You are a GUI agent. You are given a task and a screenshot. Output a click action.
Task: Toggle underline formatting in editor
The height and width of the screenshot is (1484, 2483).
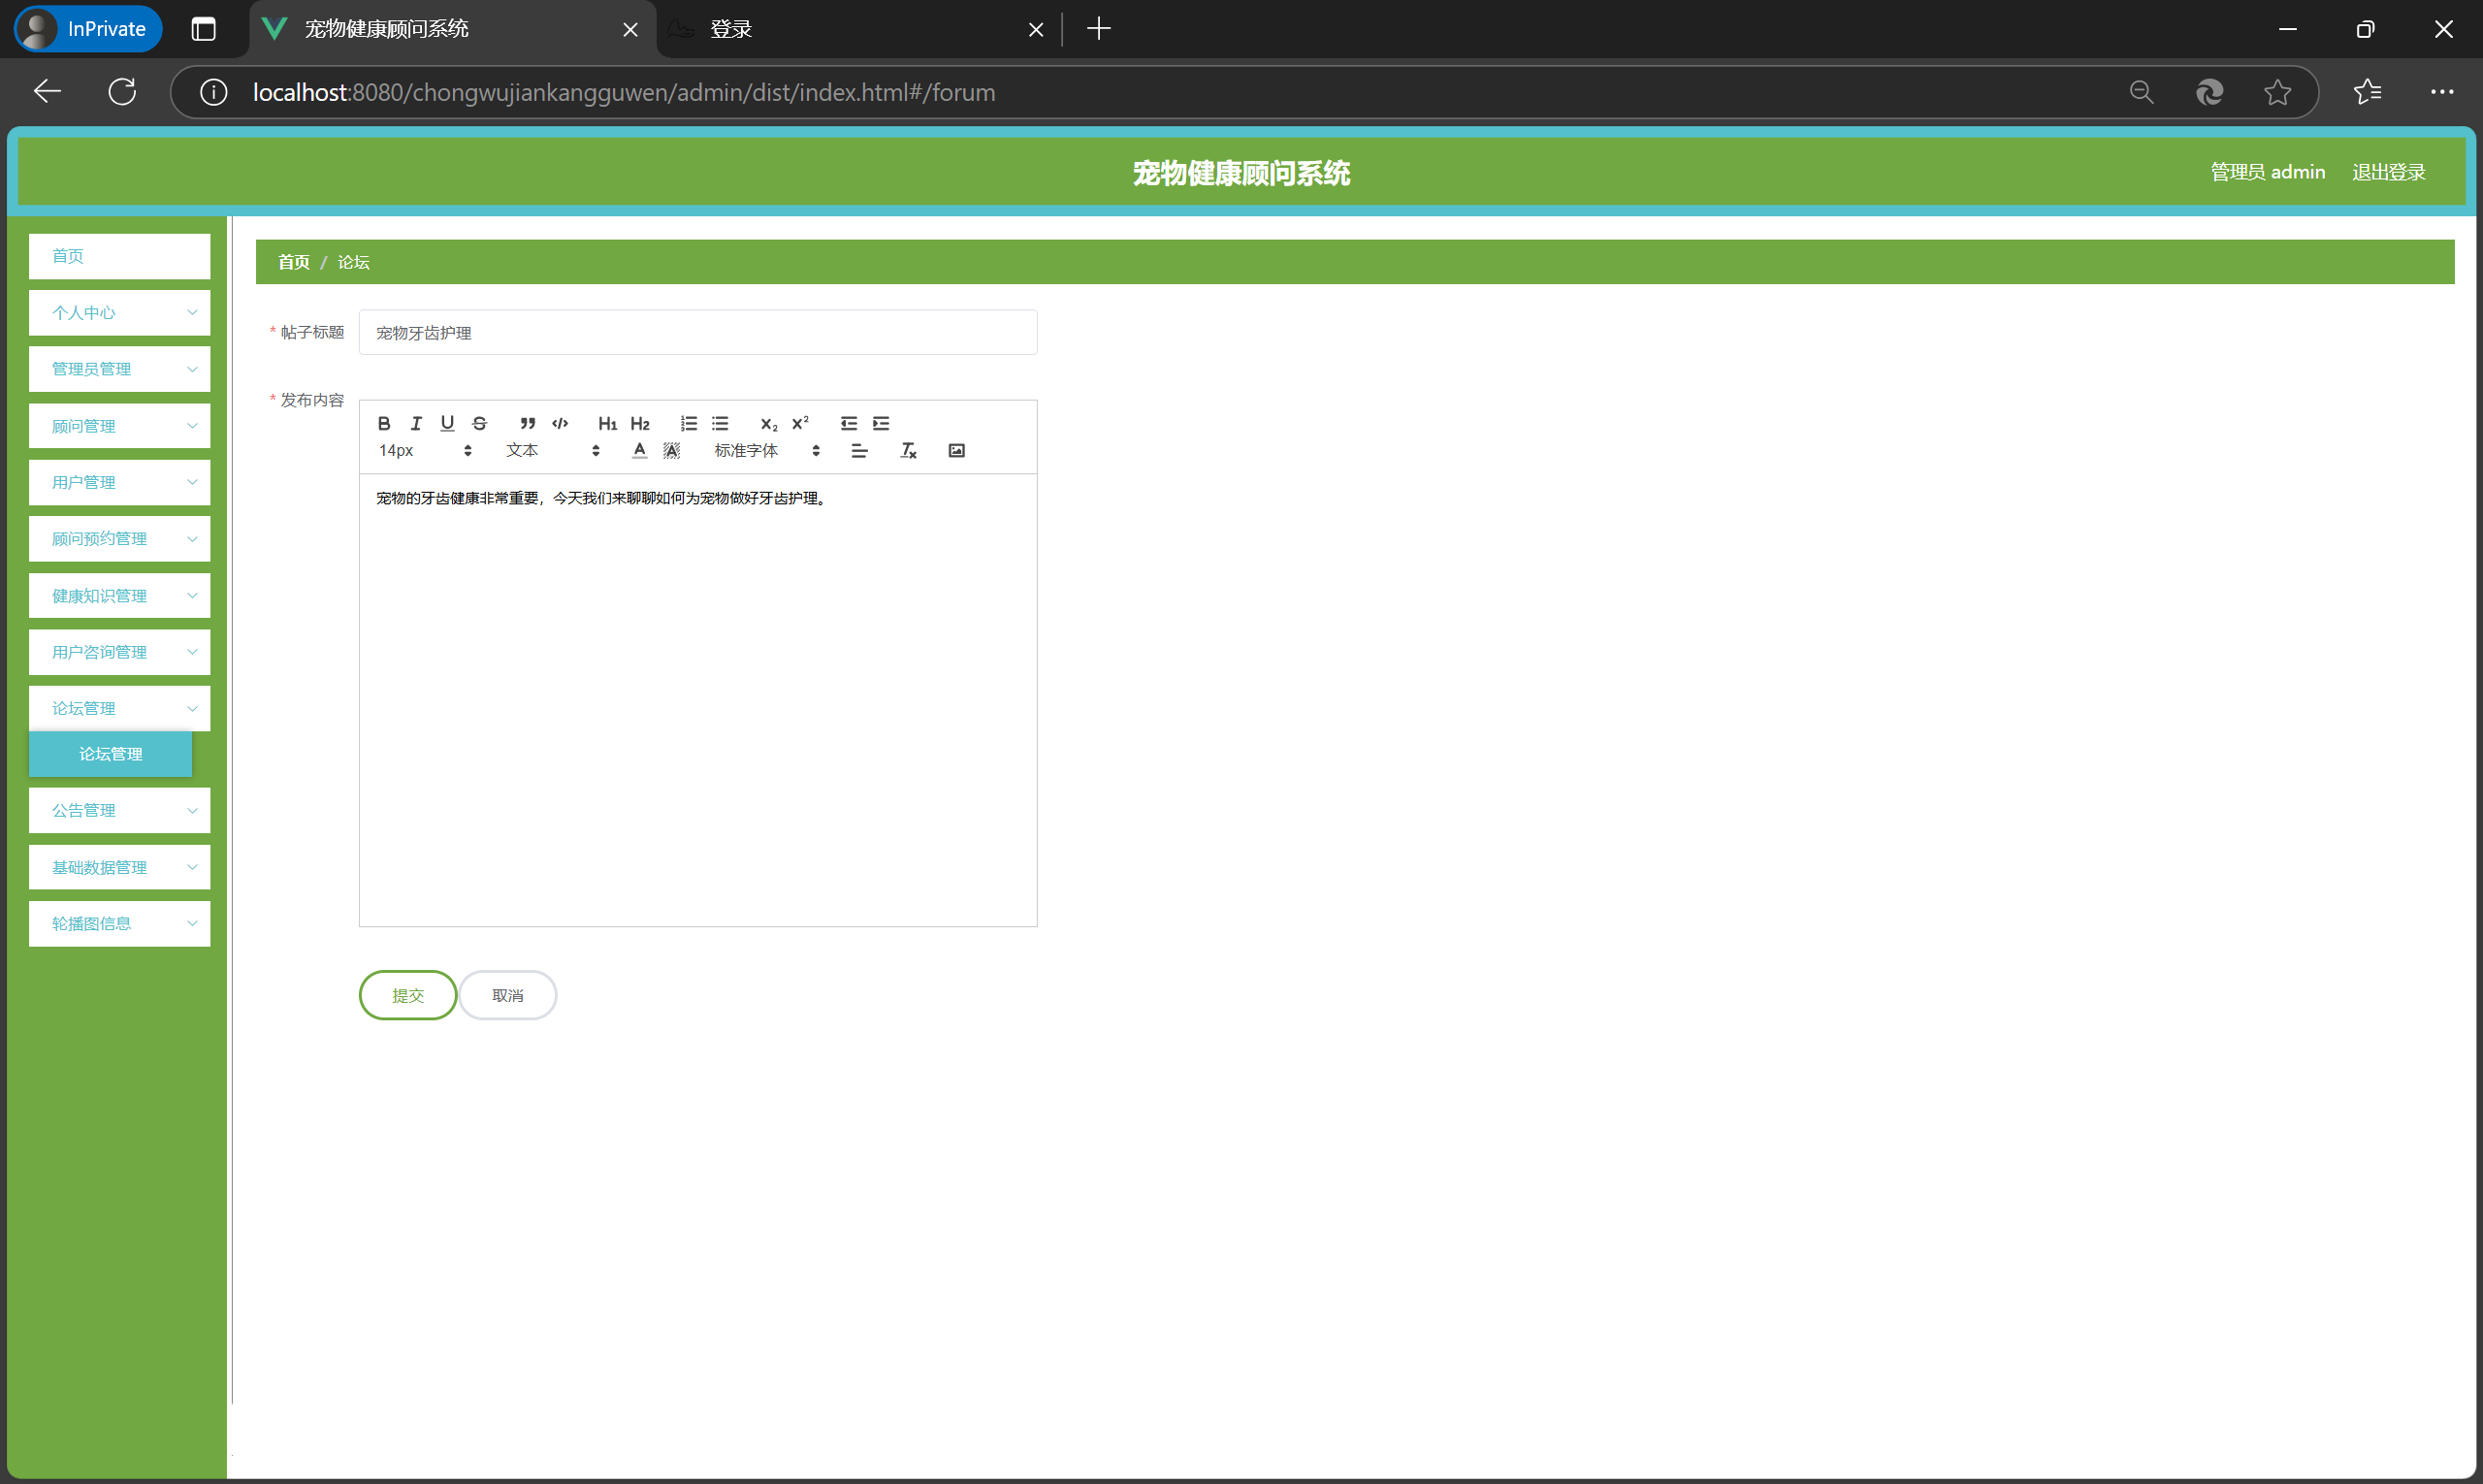pyautogui.click(x=447, y=423)
